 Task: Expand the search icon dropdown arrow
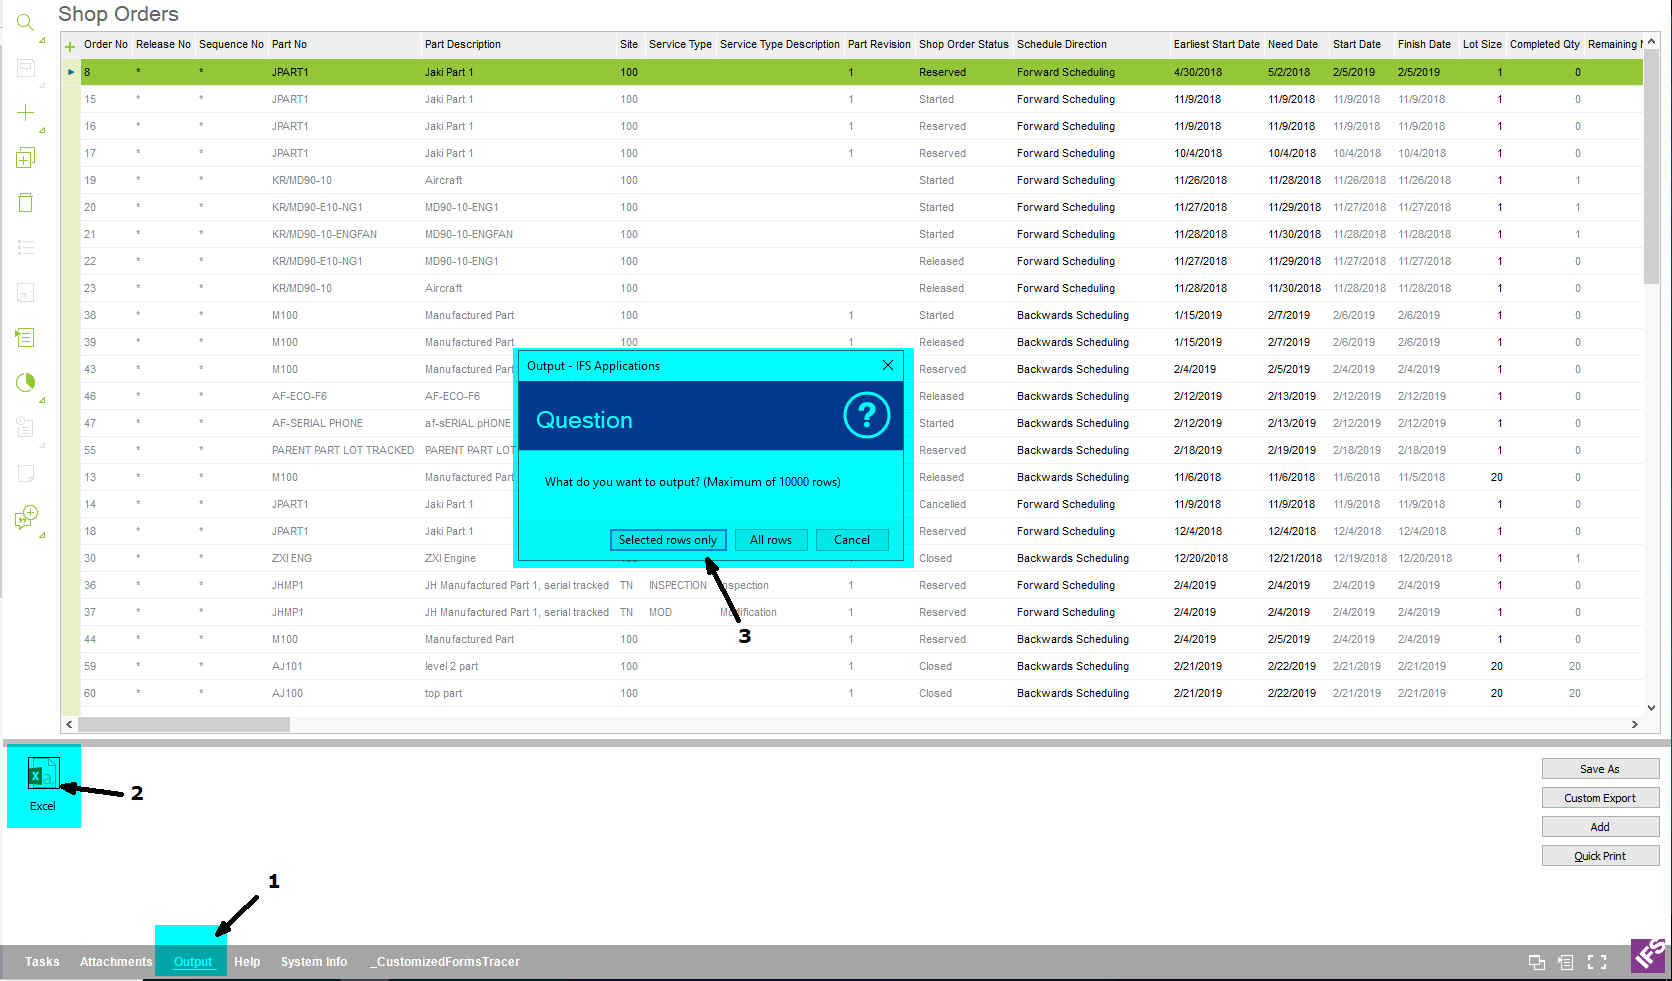[x=42, y=41]
